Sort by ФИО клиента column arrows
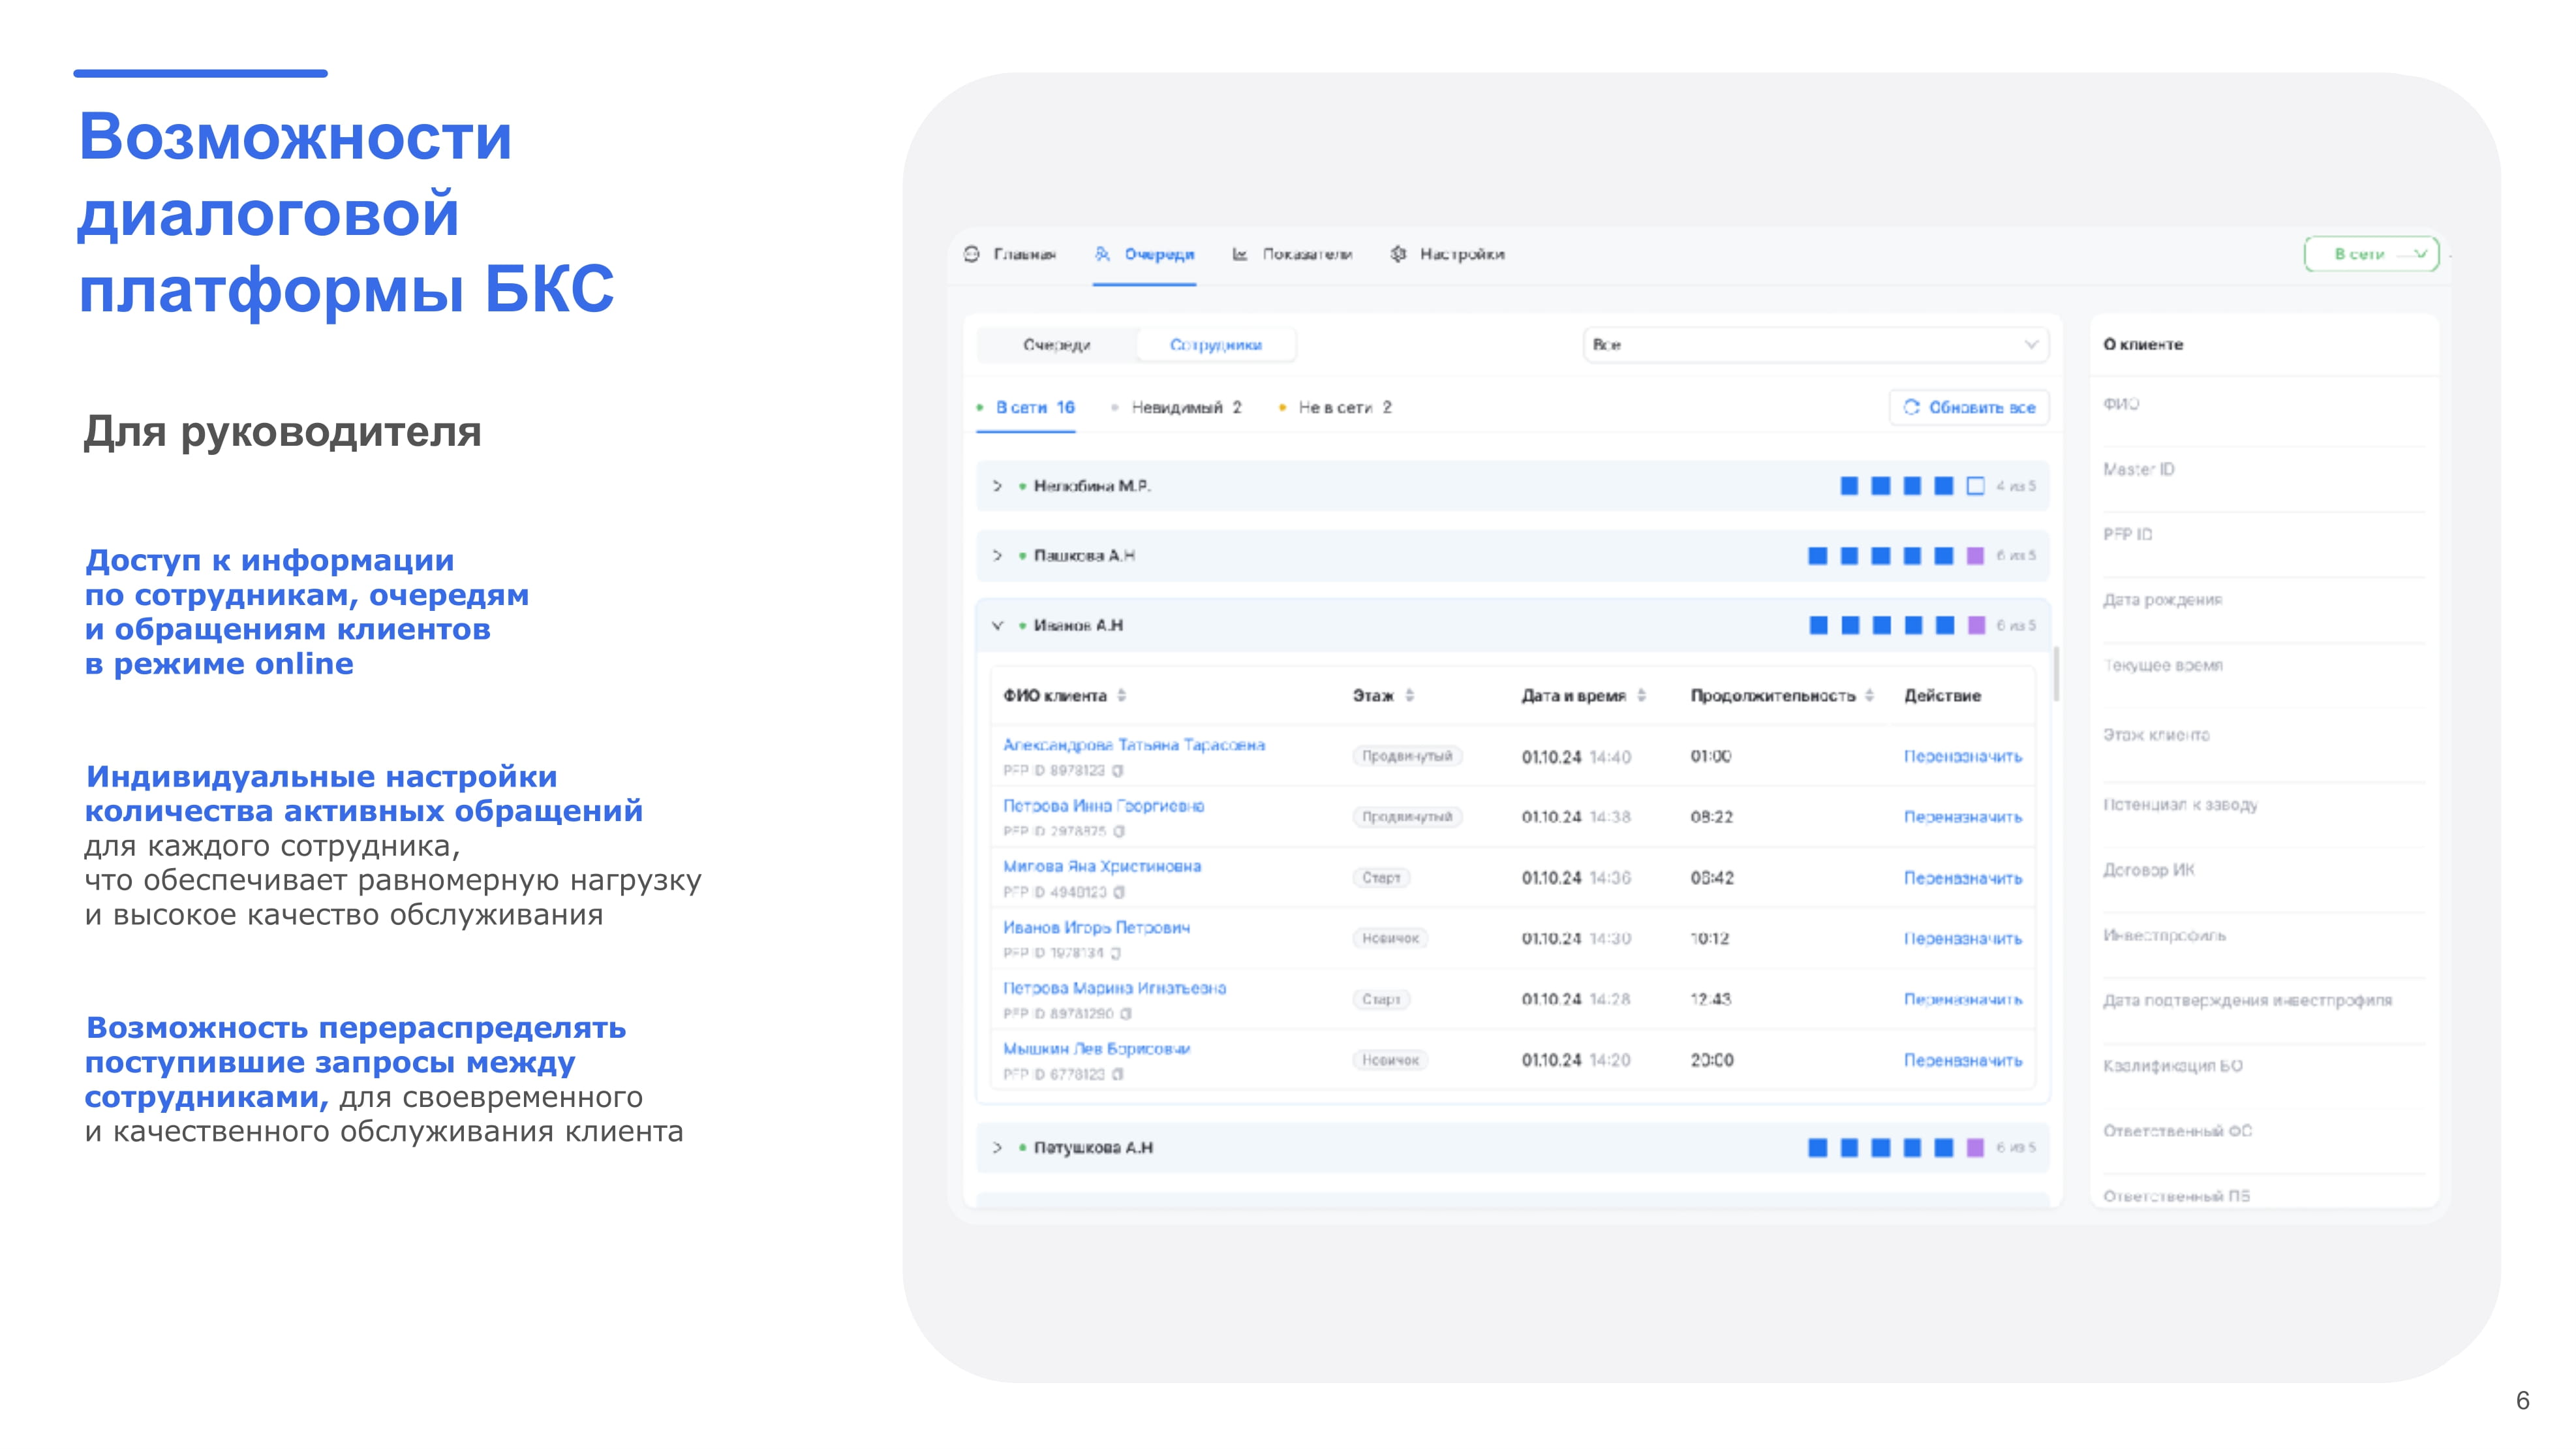Screen dimensions: 2576x1449 point(1121,695)
